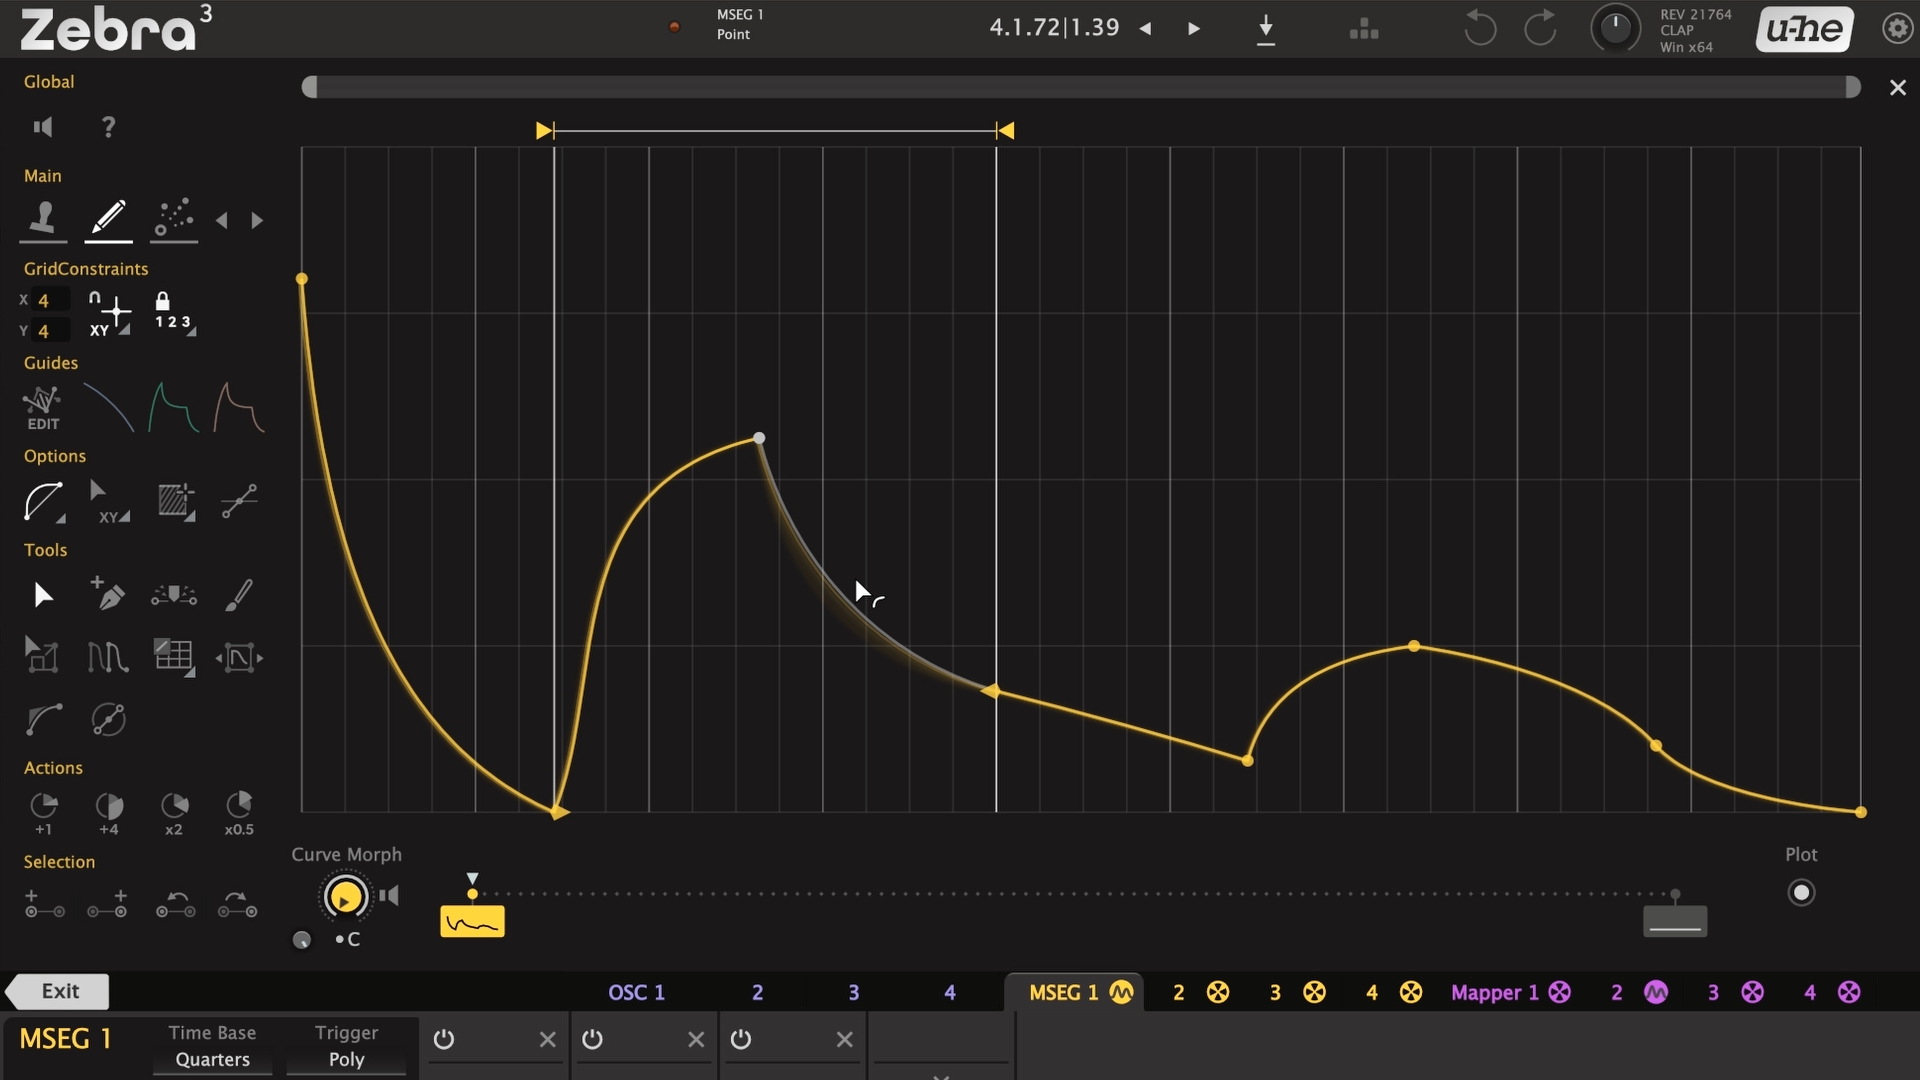Open the settings gear icon
1920x1080 pixels.
point(1897,28)
